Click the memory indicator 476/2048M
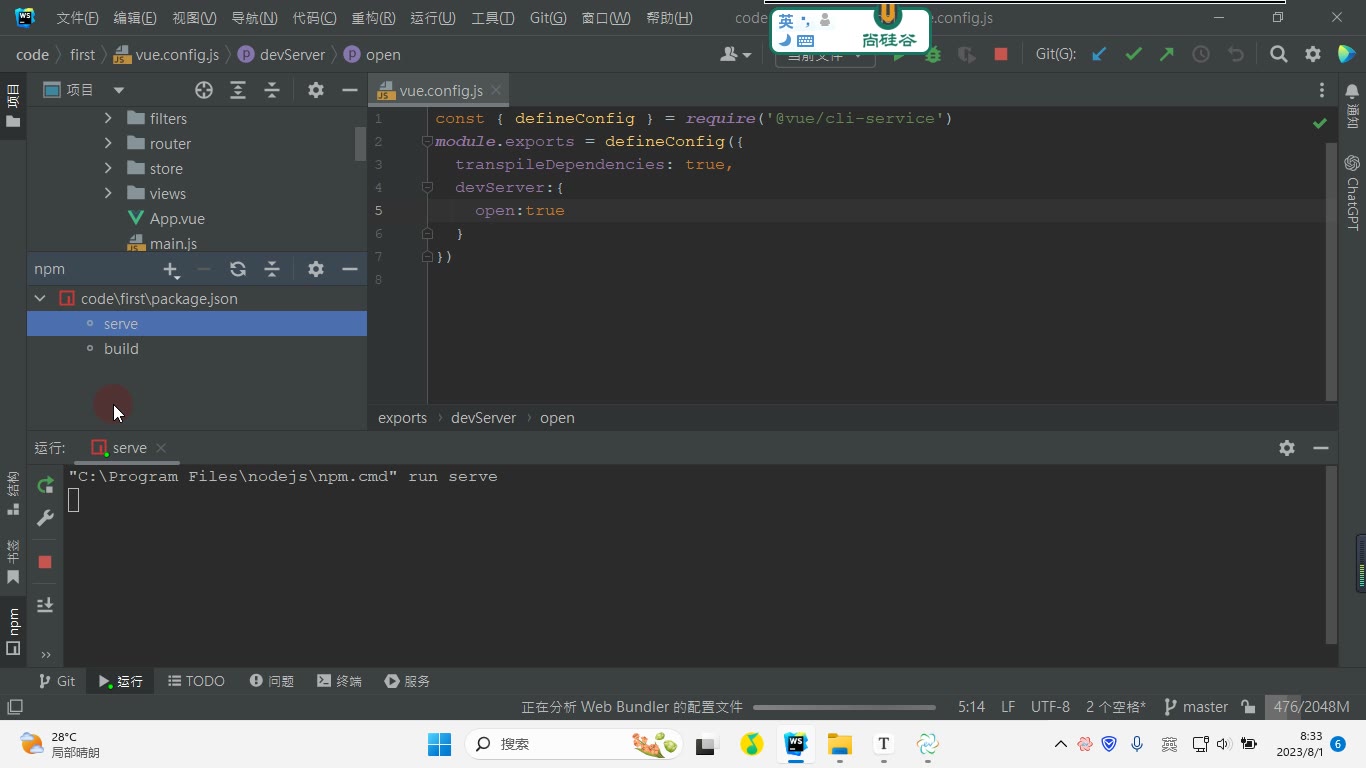1366x768 pixels. pyautogui.click(x=1311, y=707)
